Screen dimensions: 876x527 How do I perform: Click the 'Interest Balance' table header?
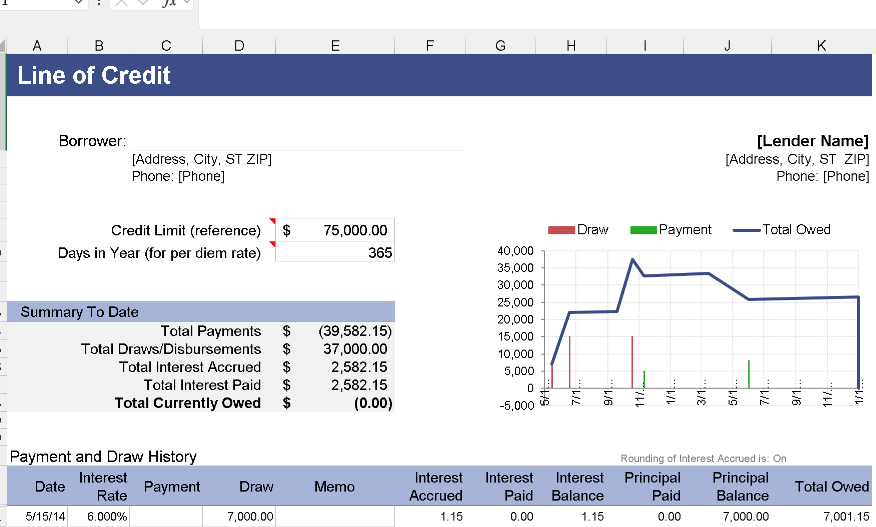(x=578, y=487)
